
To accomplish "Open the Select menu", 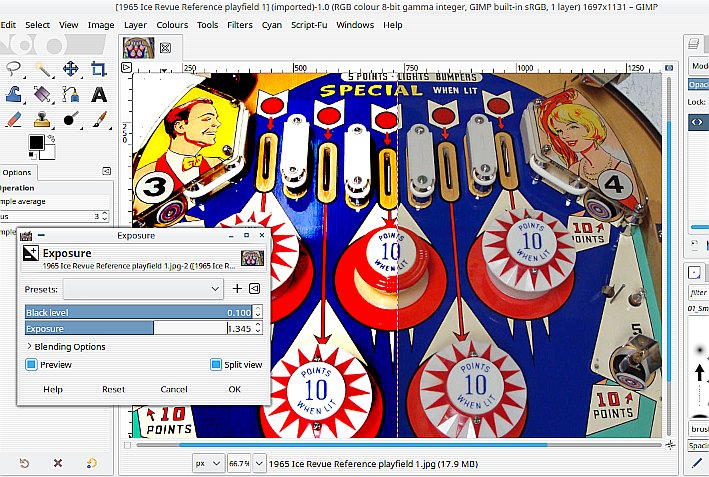I will [37, 25].
